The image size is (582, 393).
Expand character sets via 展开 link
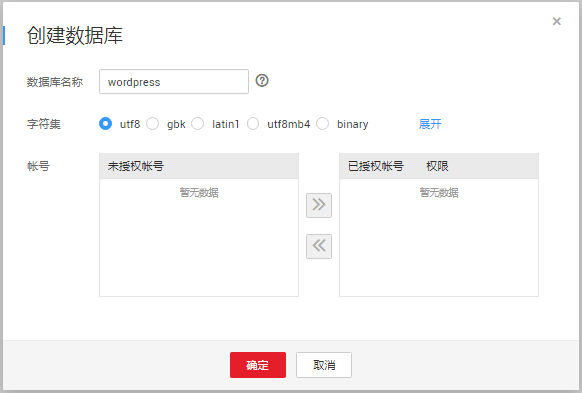430,124
